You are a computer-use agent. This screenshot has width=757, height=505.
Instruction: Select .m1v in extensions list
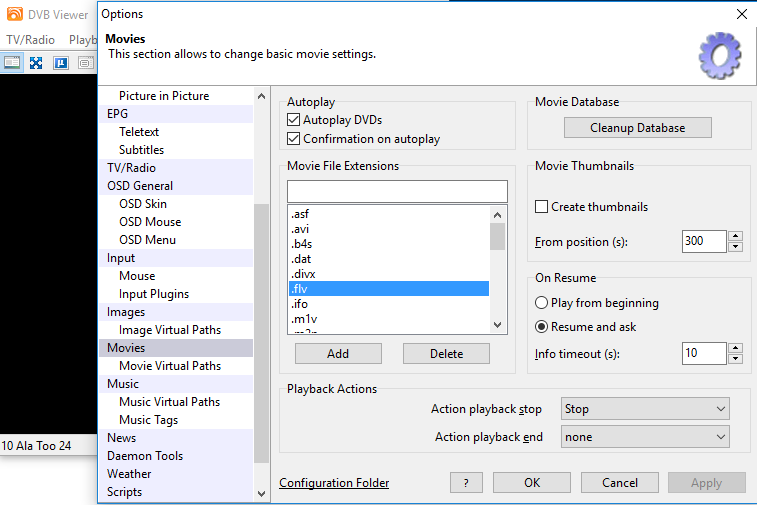389,319
